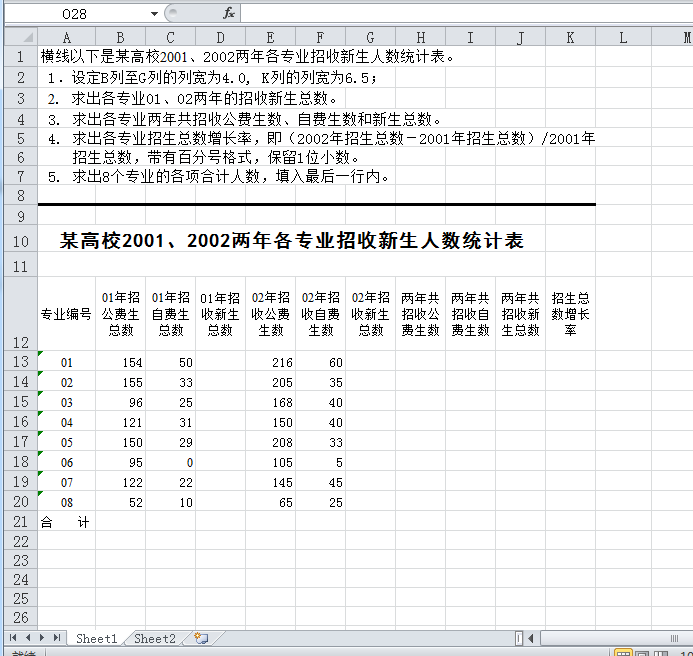Select column A header

pos(66,38)
